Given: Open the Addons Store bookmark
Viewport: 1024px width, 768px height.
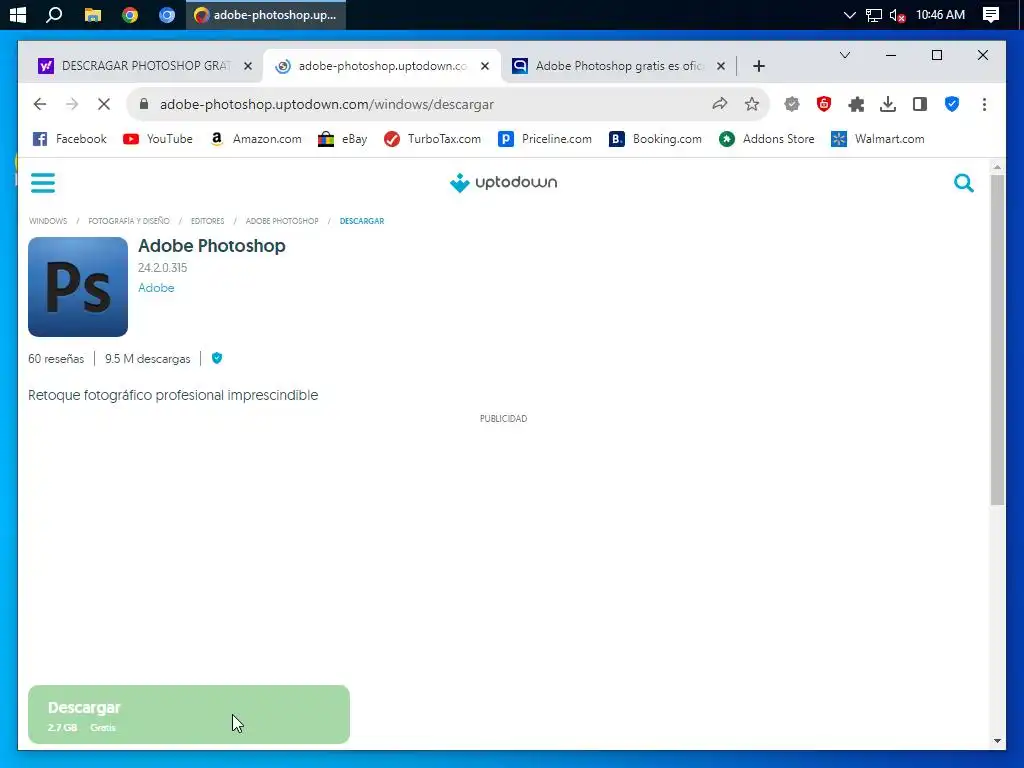Looking at the screenshot, I should [x=767, y=139].
